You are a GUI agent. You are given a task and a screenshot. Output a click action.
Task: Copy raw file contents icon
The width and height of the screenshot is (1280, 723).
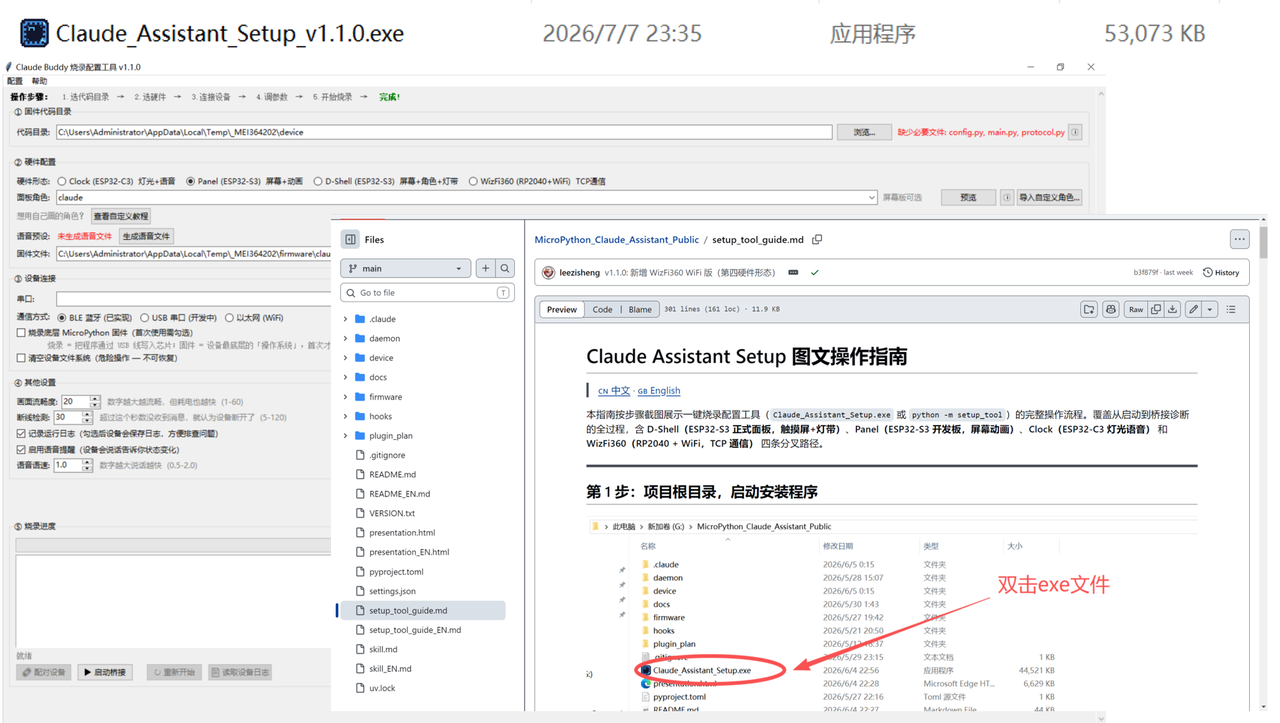(x=1156, y=310)
